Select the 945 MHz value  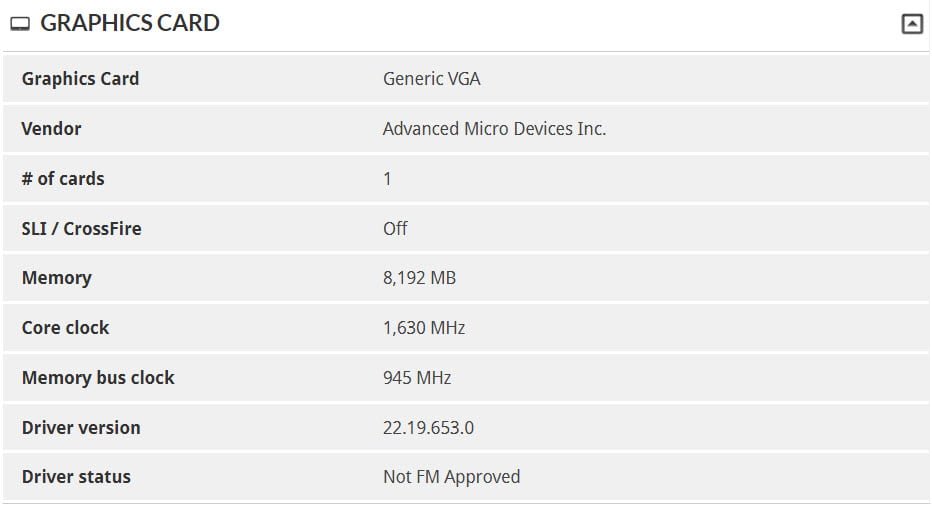(x=417, y=377)
